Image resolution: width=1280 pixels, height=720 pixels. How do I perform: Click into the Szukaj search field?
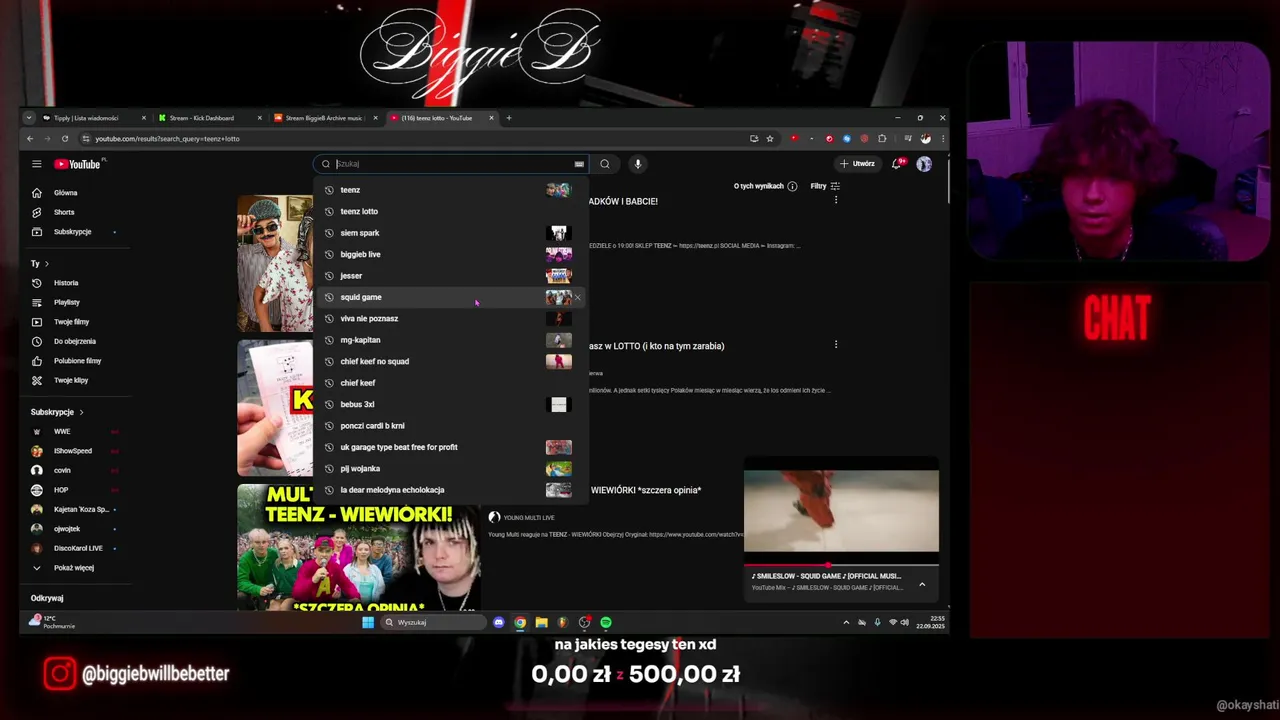[x=452, y=164]
